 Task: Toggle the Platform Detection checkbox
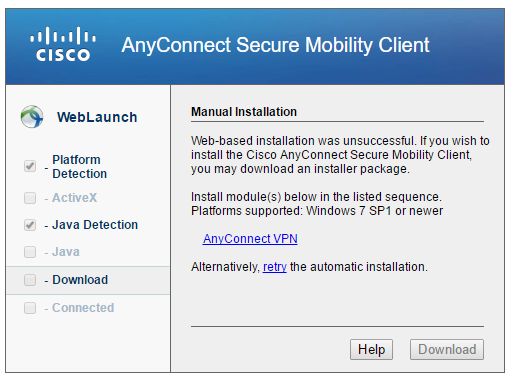[30, 166]
